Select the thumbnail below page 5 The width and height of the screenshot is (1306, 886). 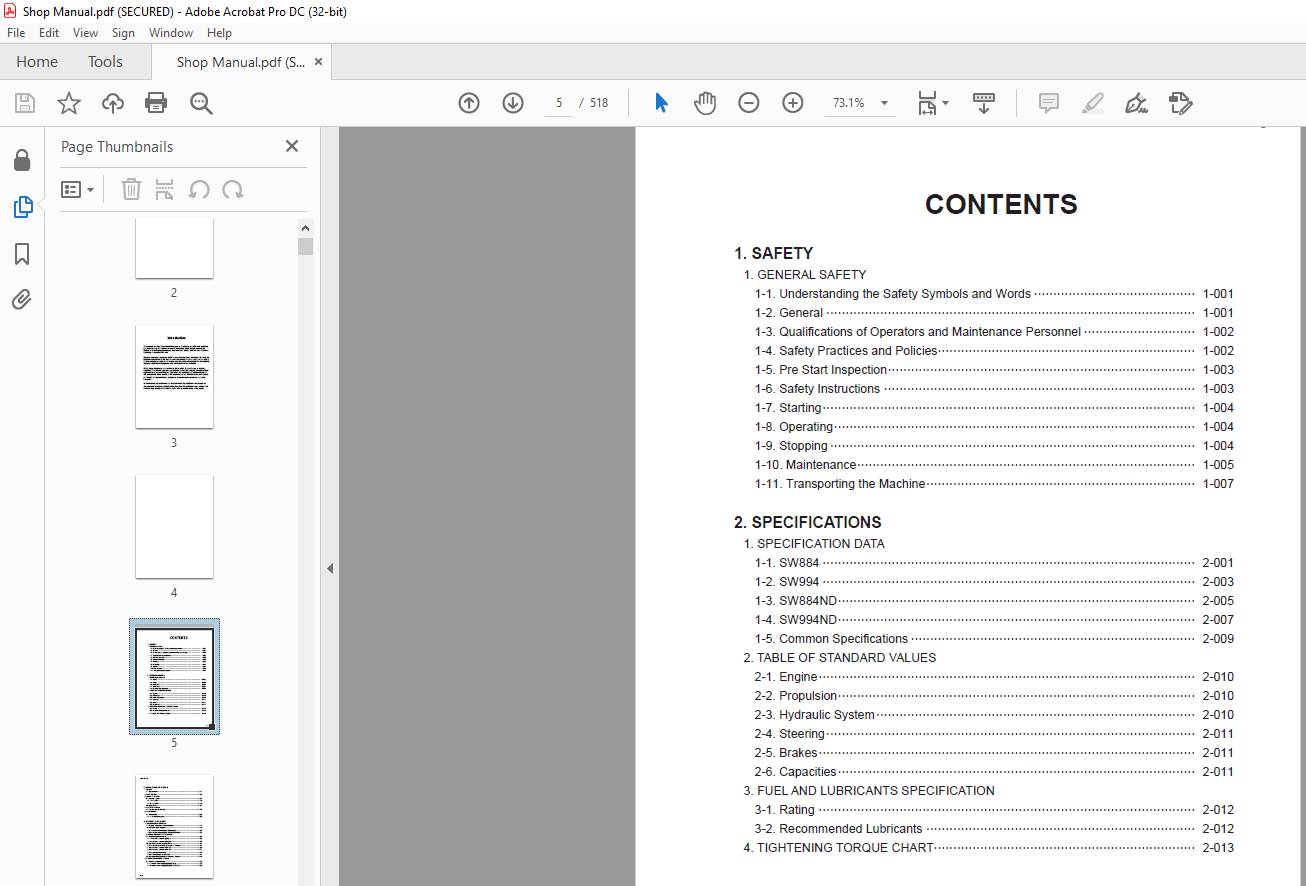coord(174,826)
